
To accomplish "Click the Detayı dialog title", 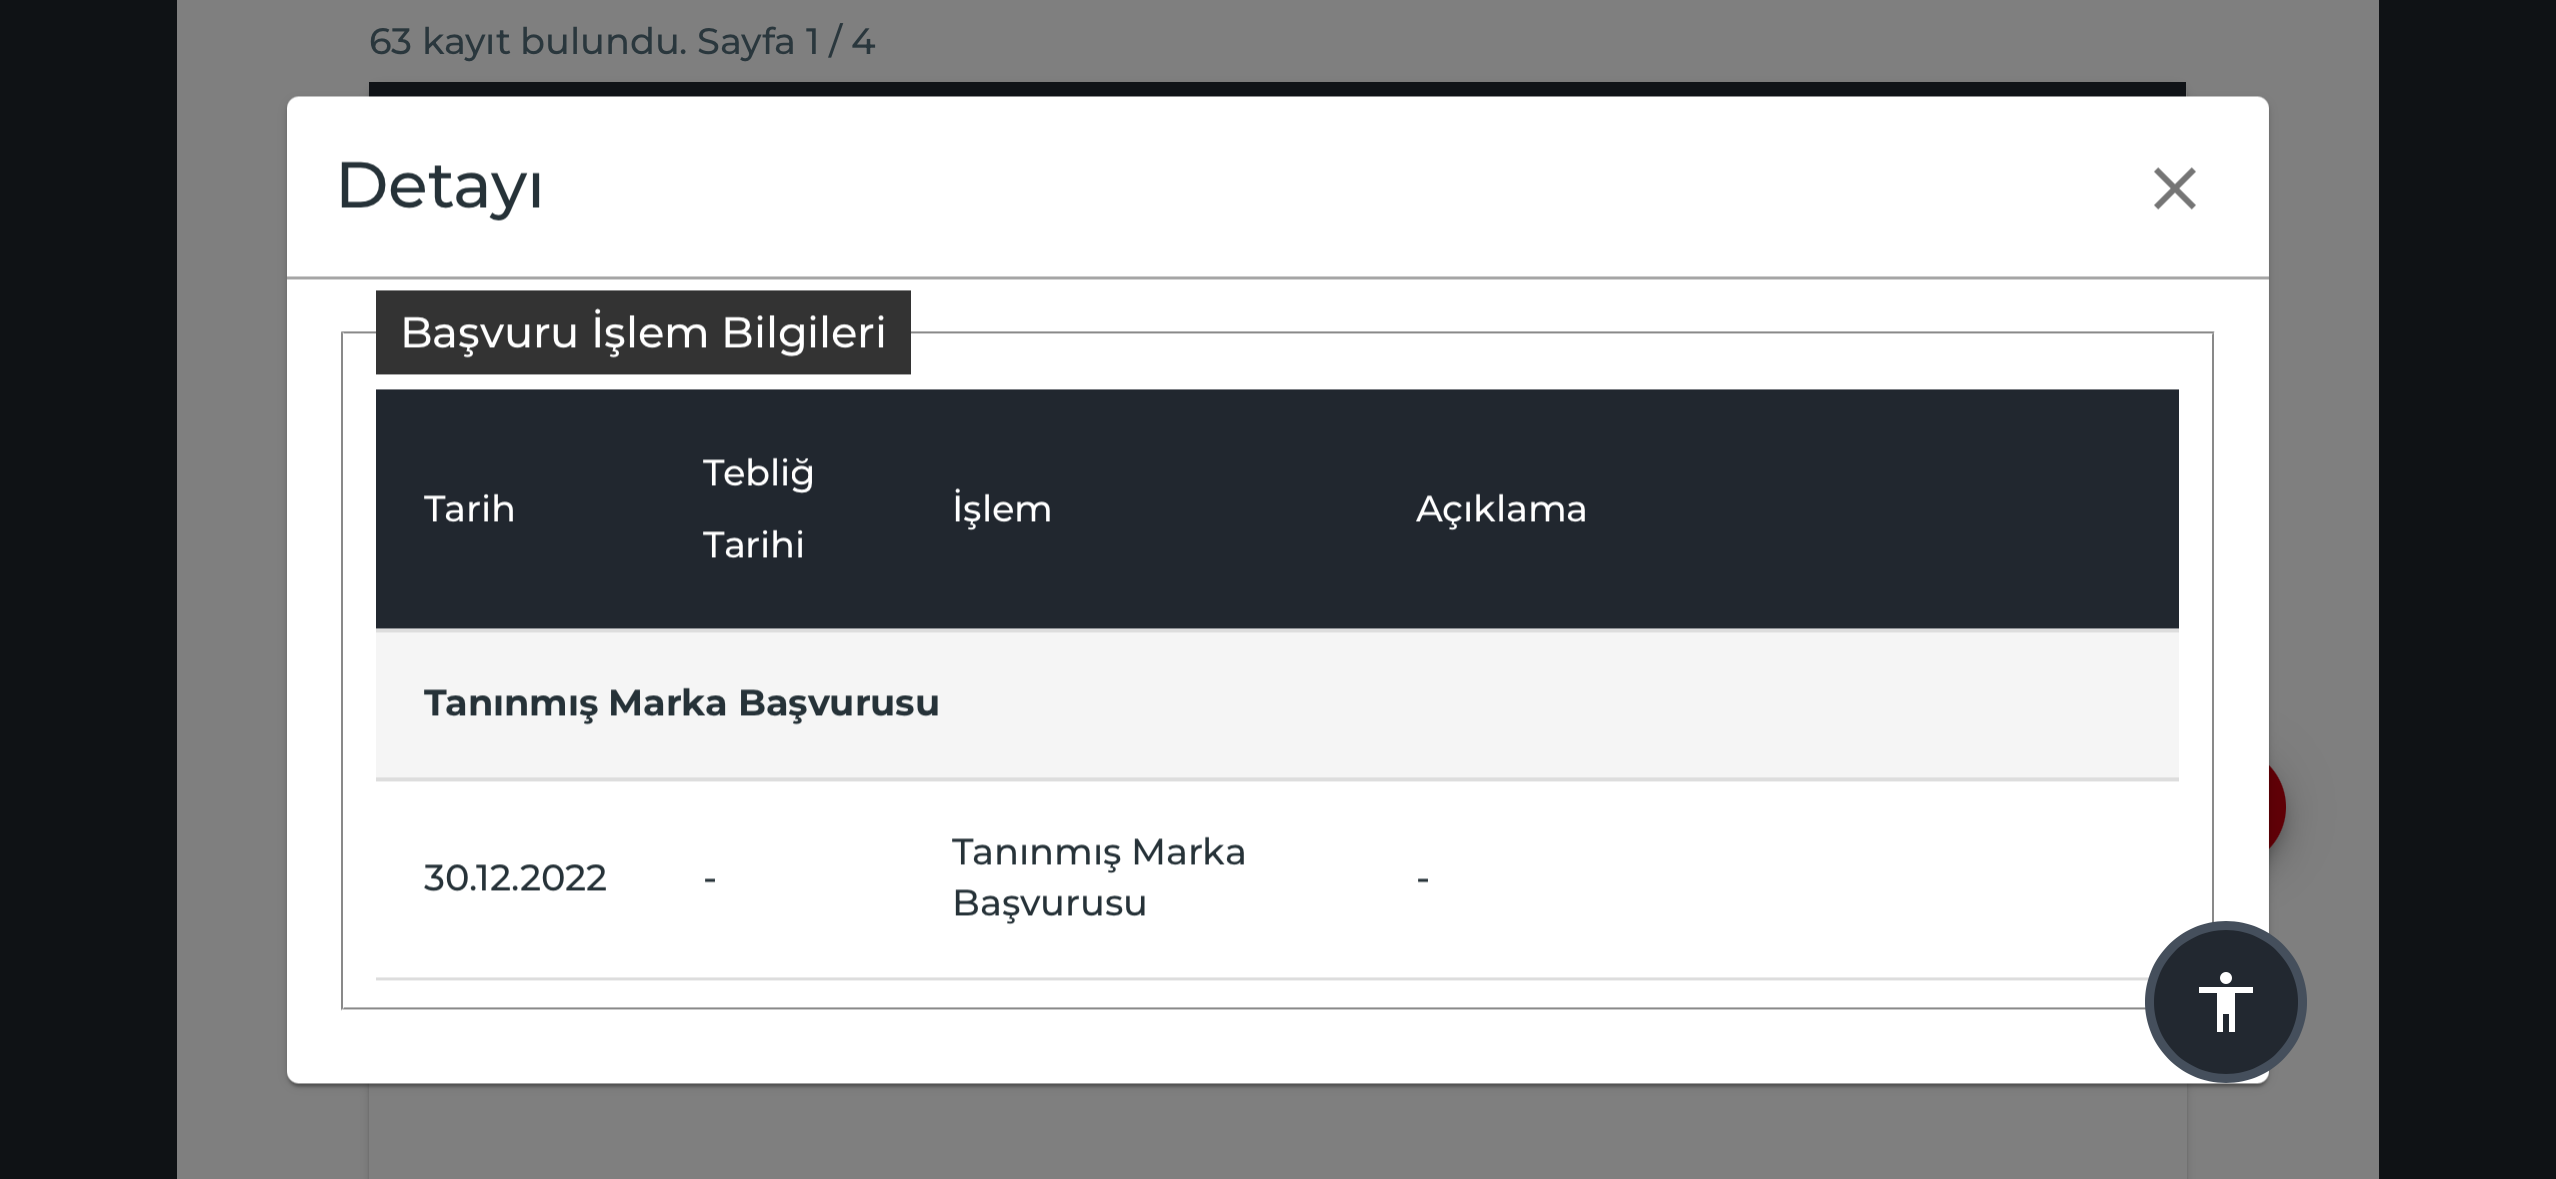I will pos(440,187).
